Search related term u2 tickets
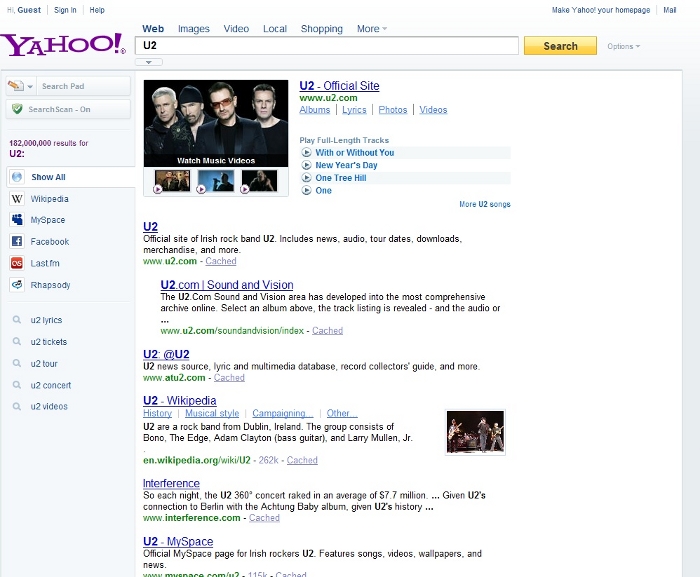Screen dimensions: 700x577 tap(49, 342)
